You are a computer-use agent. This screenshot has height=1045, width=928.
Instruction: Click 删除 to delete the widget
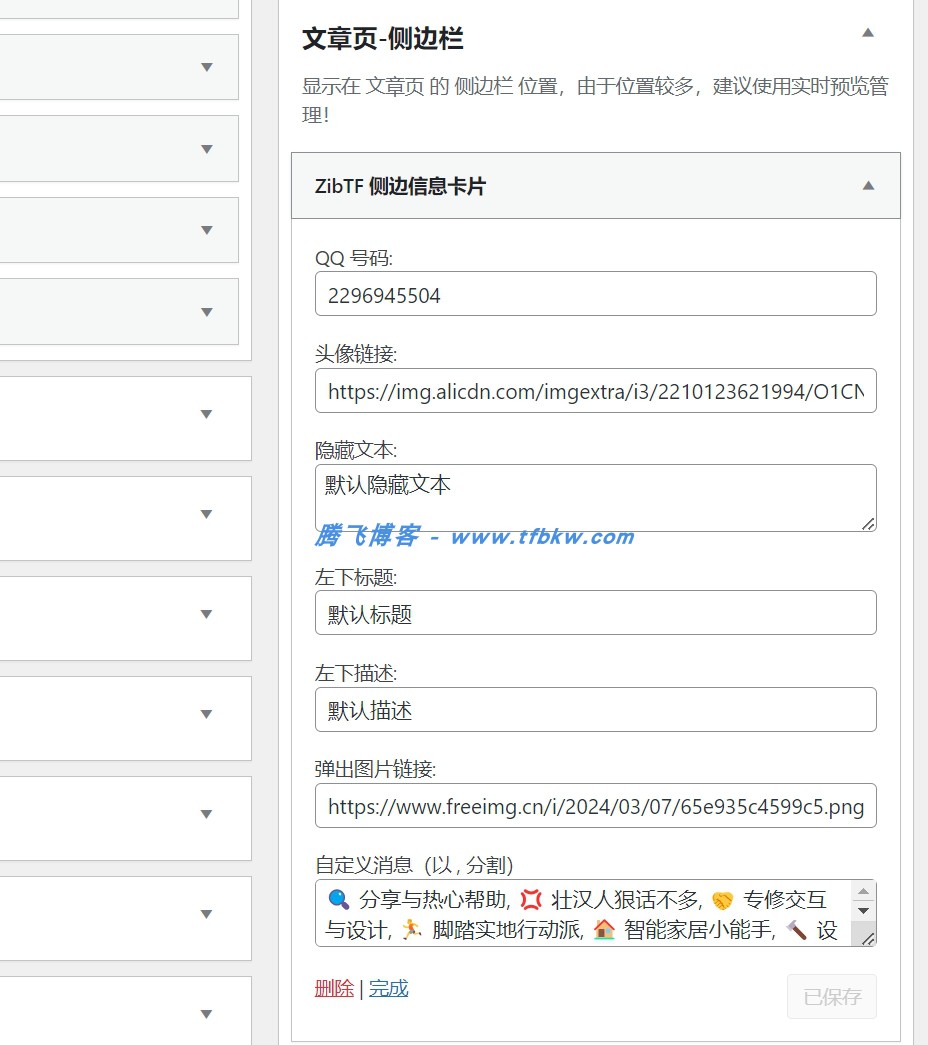(333, 988)
